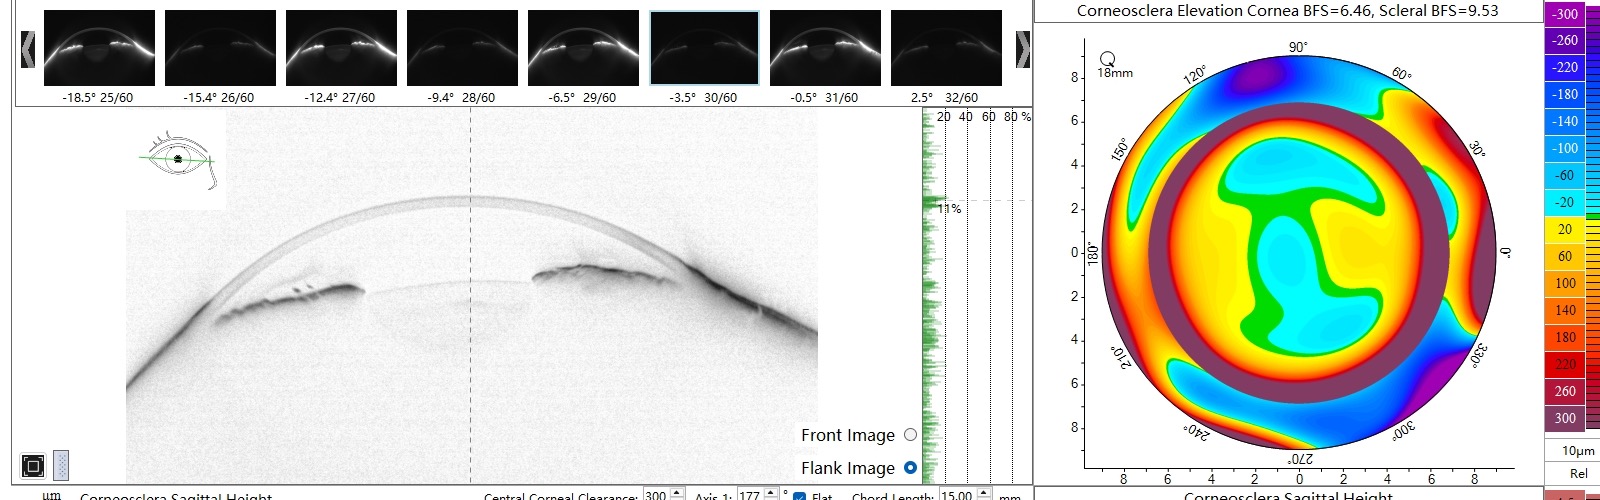Screen dimensions: 1600x500
Task: Adjust the Chord Length stepper arrow
Action: click(x=984, y=495)
